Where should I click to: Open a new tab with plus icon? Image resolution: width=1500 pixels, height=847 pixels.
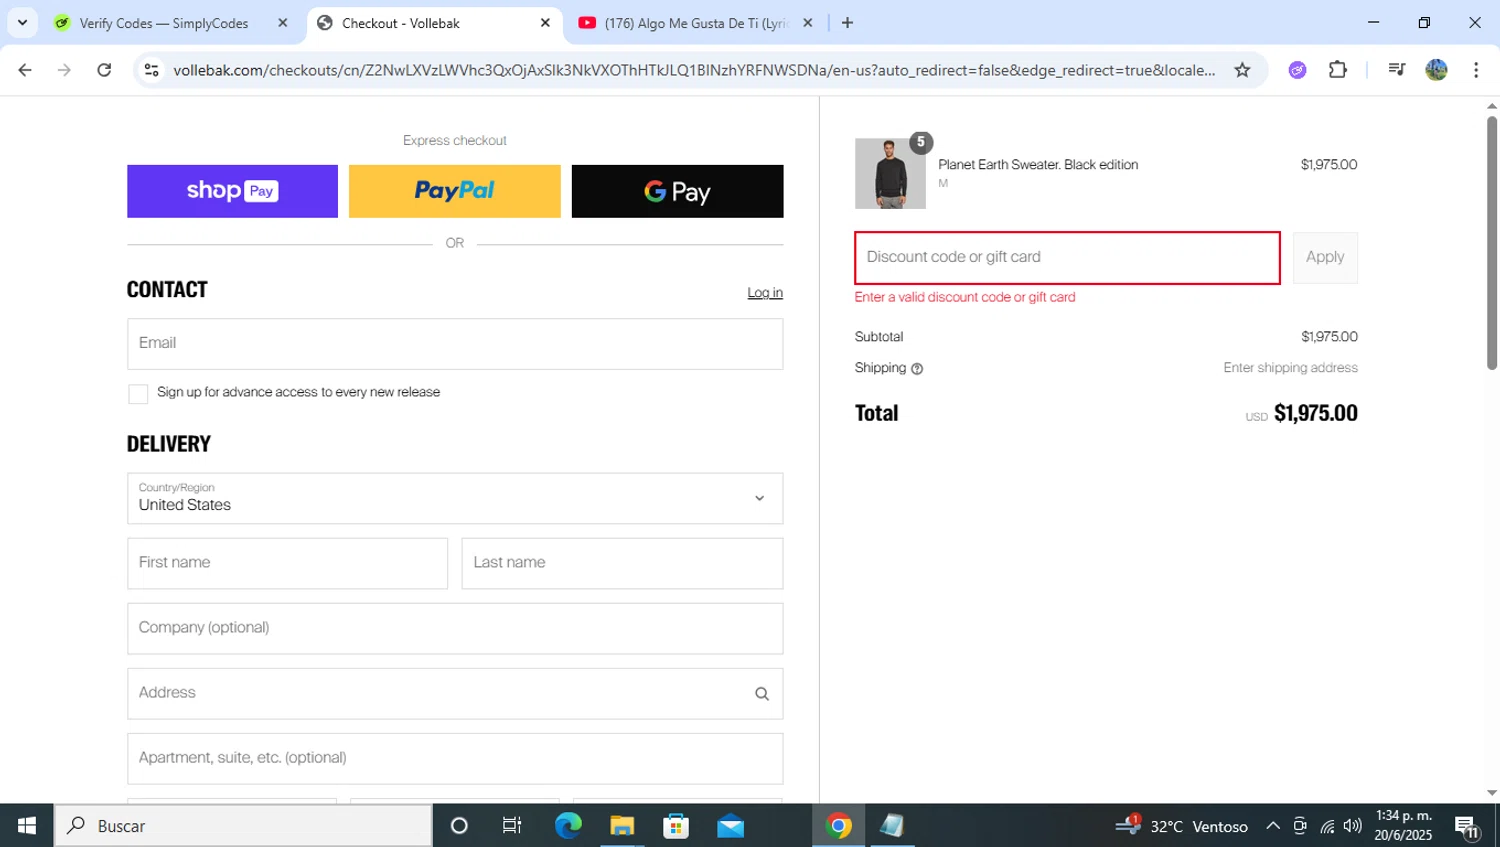click(x=847, y=23)
